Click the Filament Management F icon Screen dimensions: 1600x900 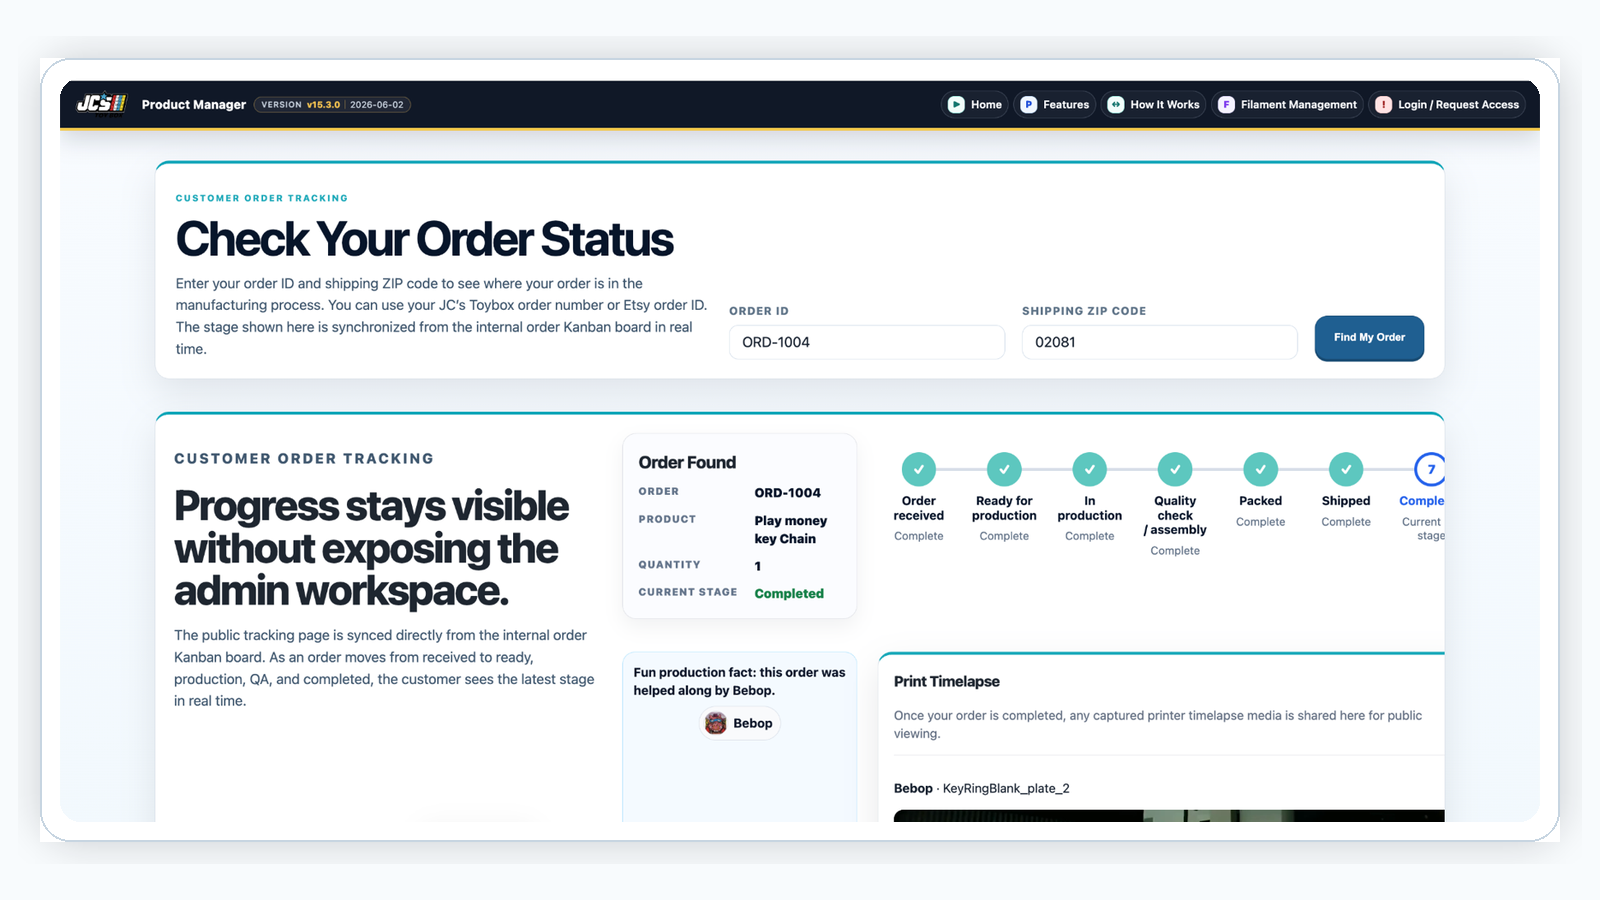tap(1226, 104)
